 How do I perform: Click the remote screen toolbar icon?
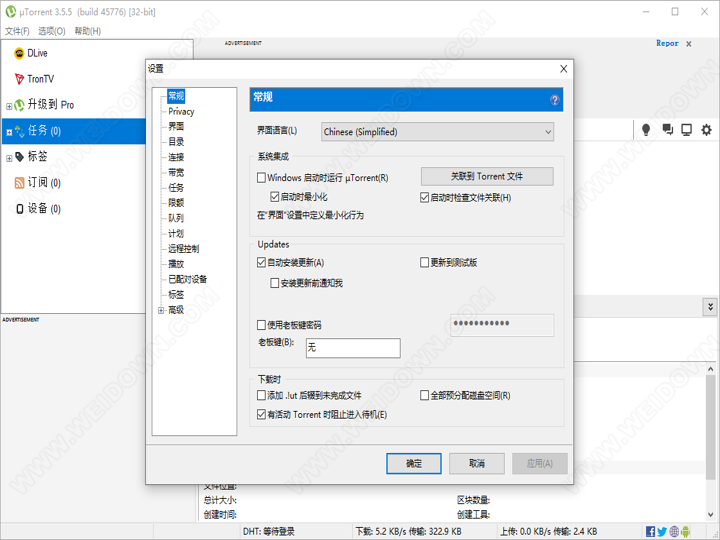pos(686,130)
